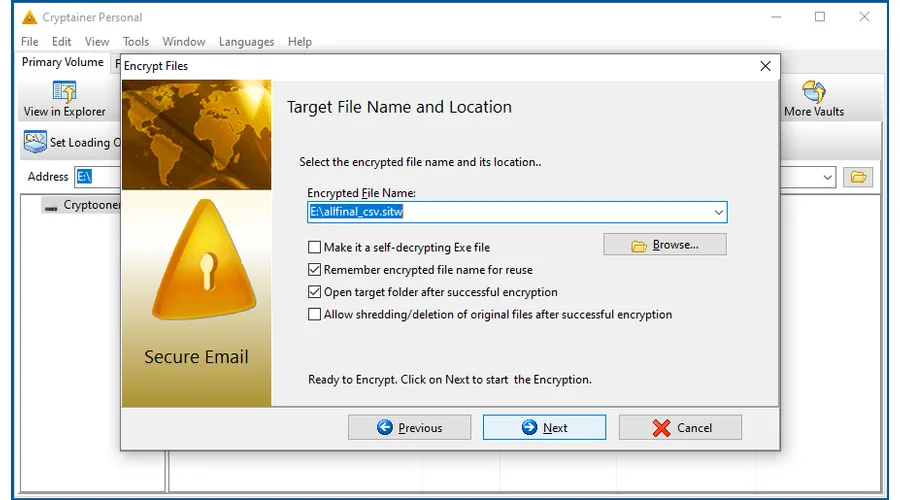Open the Languages menu
Viewport: 900px width, 500px height.
click(x=246, y=42)
